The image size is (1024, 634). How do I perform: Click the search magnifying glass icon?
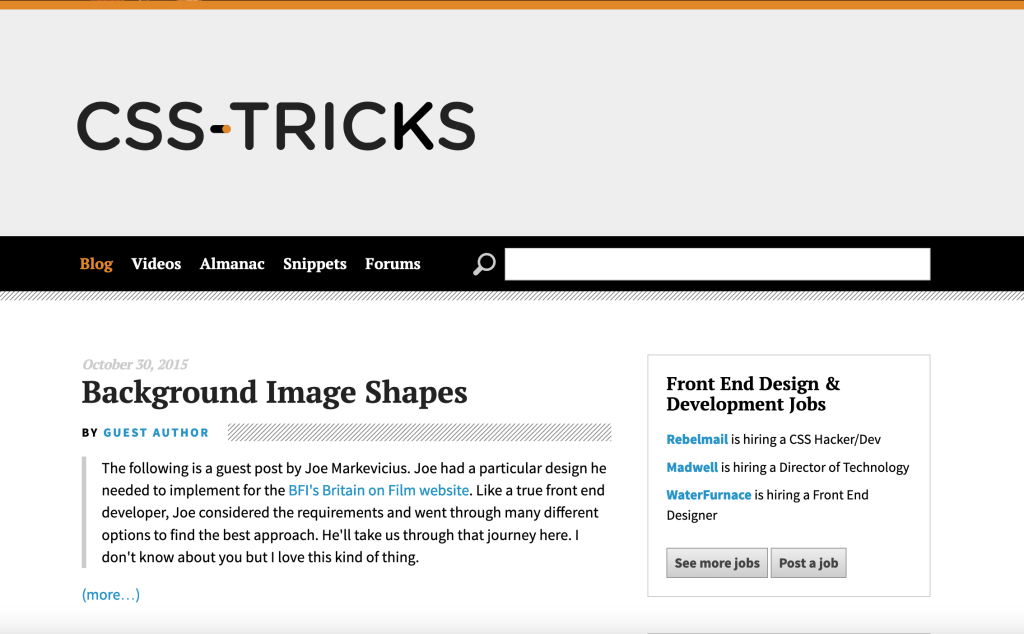point(484,264)
